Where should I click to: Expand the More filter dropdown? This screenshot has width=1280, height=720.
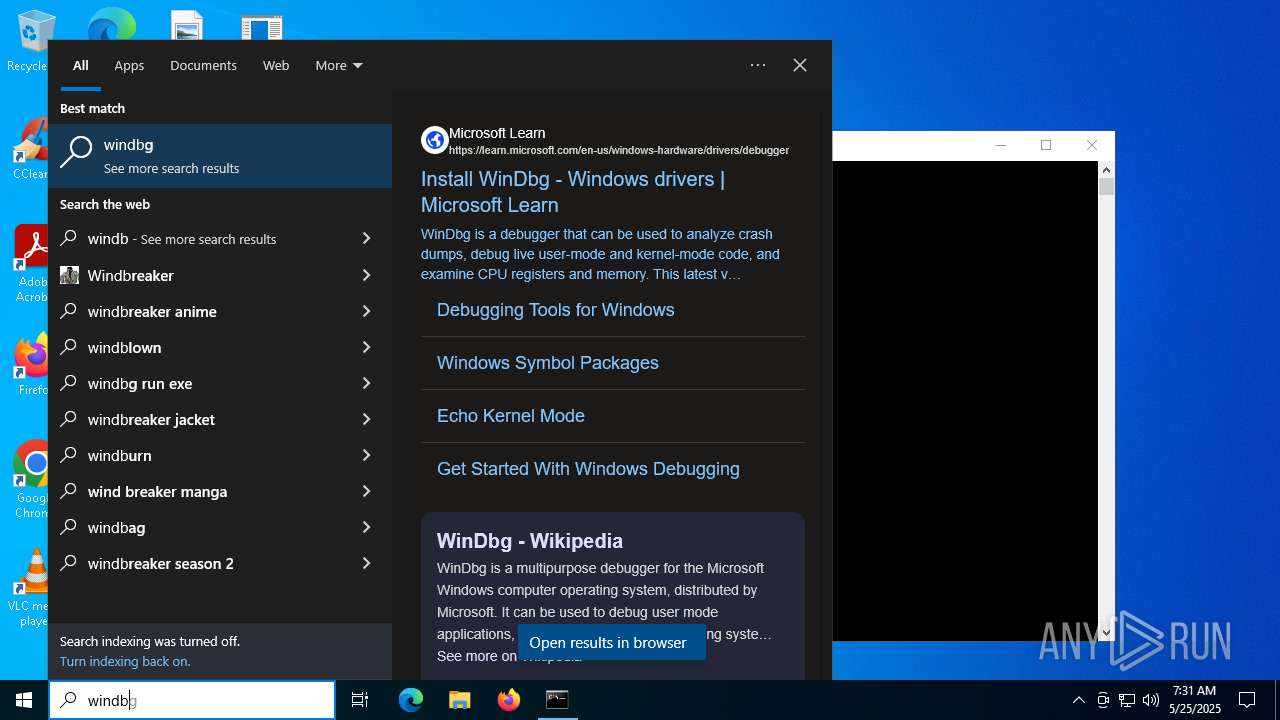[338, 65]
